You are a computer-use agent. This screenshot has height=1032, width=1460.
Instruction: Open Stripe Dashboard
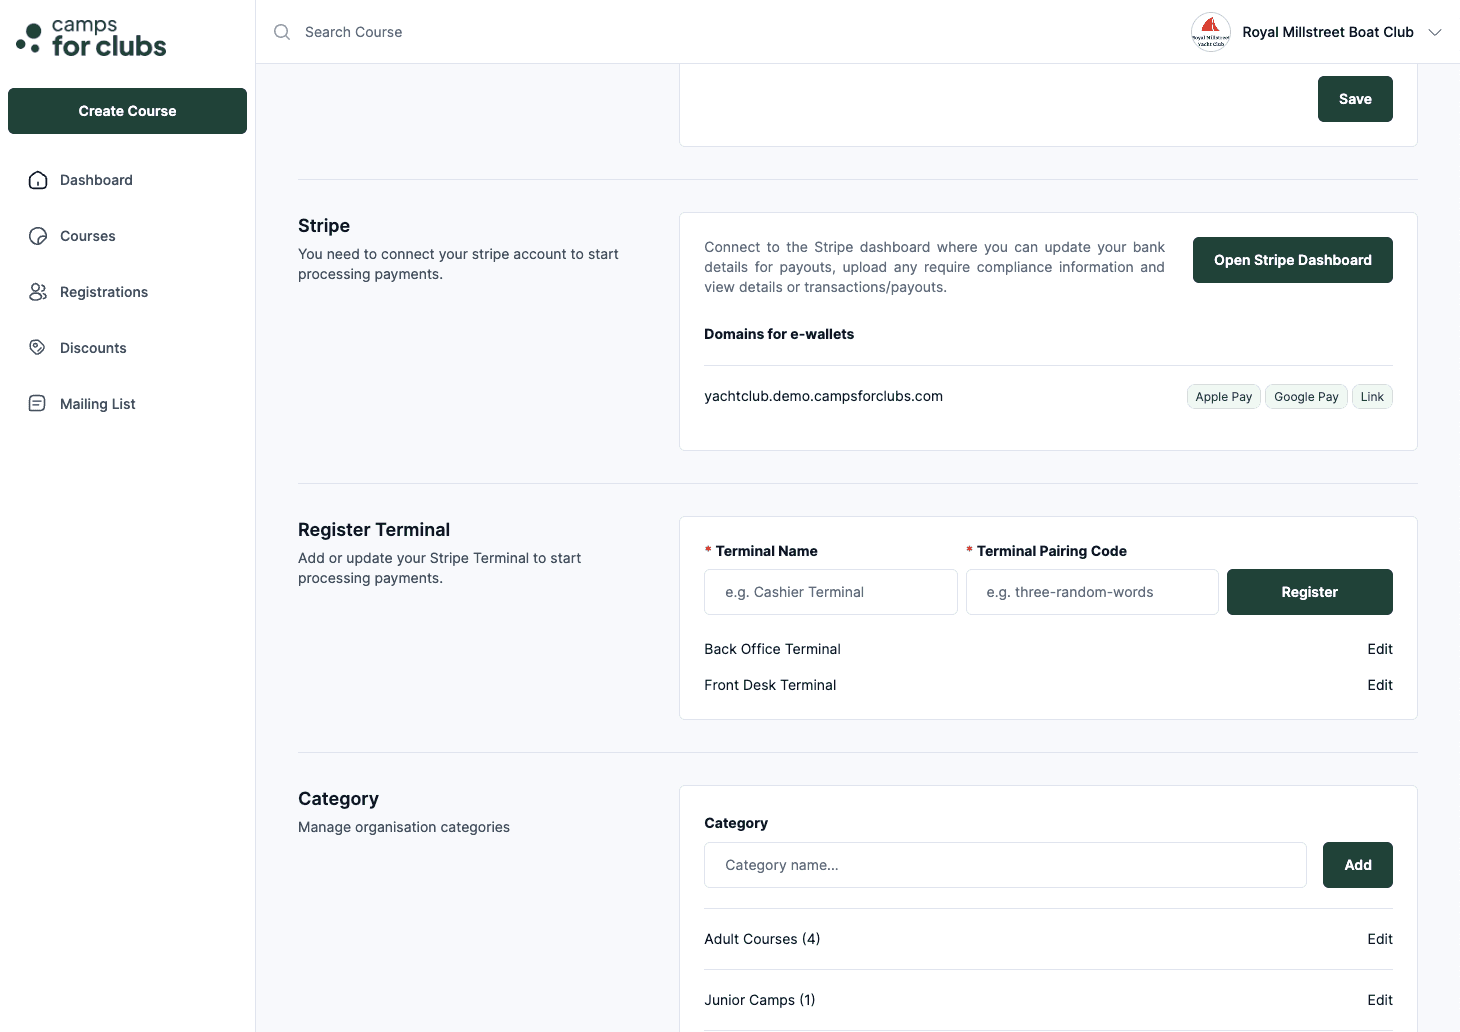[x=1293, y=260]
